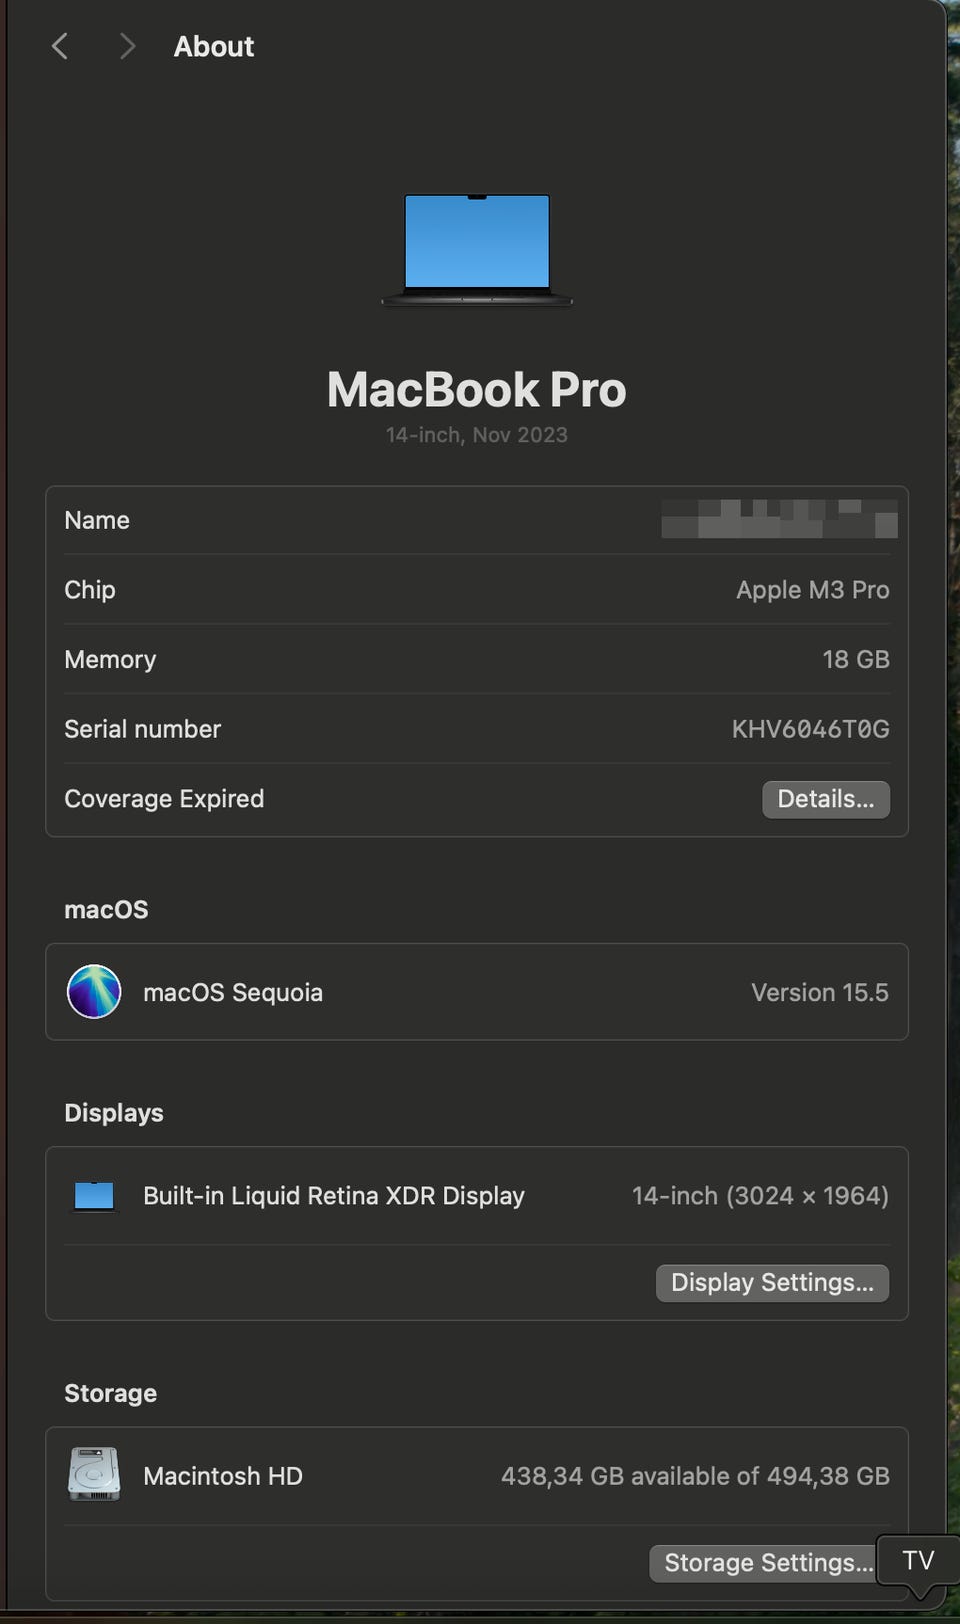Click the Macintosh HD drive icon
Viewport: 960px width, 1624px height.
pyautogui.click(x=94, y=1475)
